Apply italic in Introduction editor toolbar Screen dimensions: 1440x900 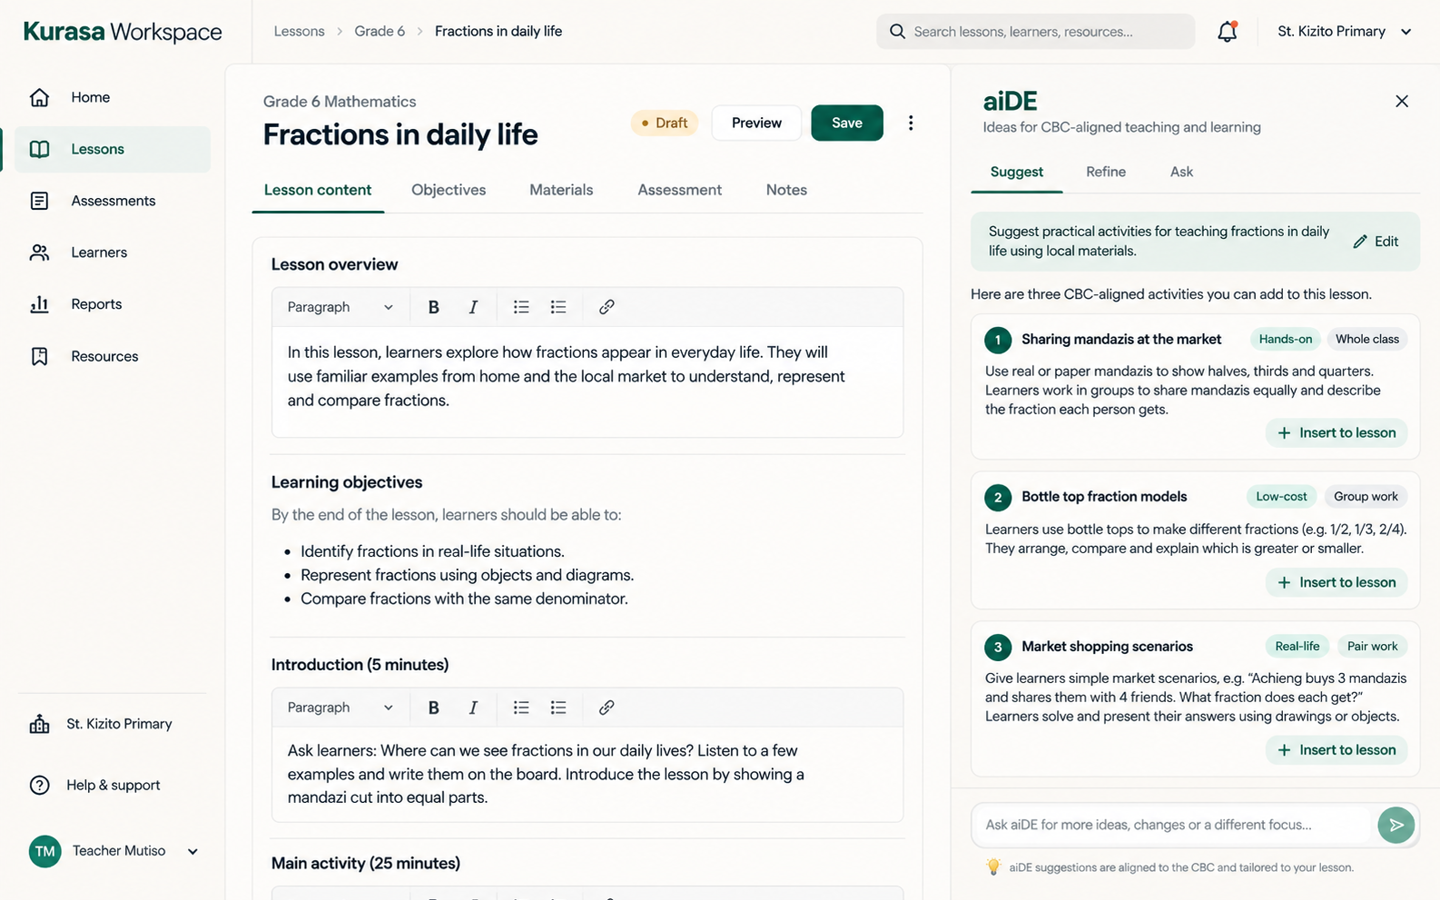tap(473, 707)
